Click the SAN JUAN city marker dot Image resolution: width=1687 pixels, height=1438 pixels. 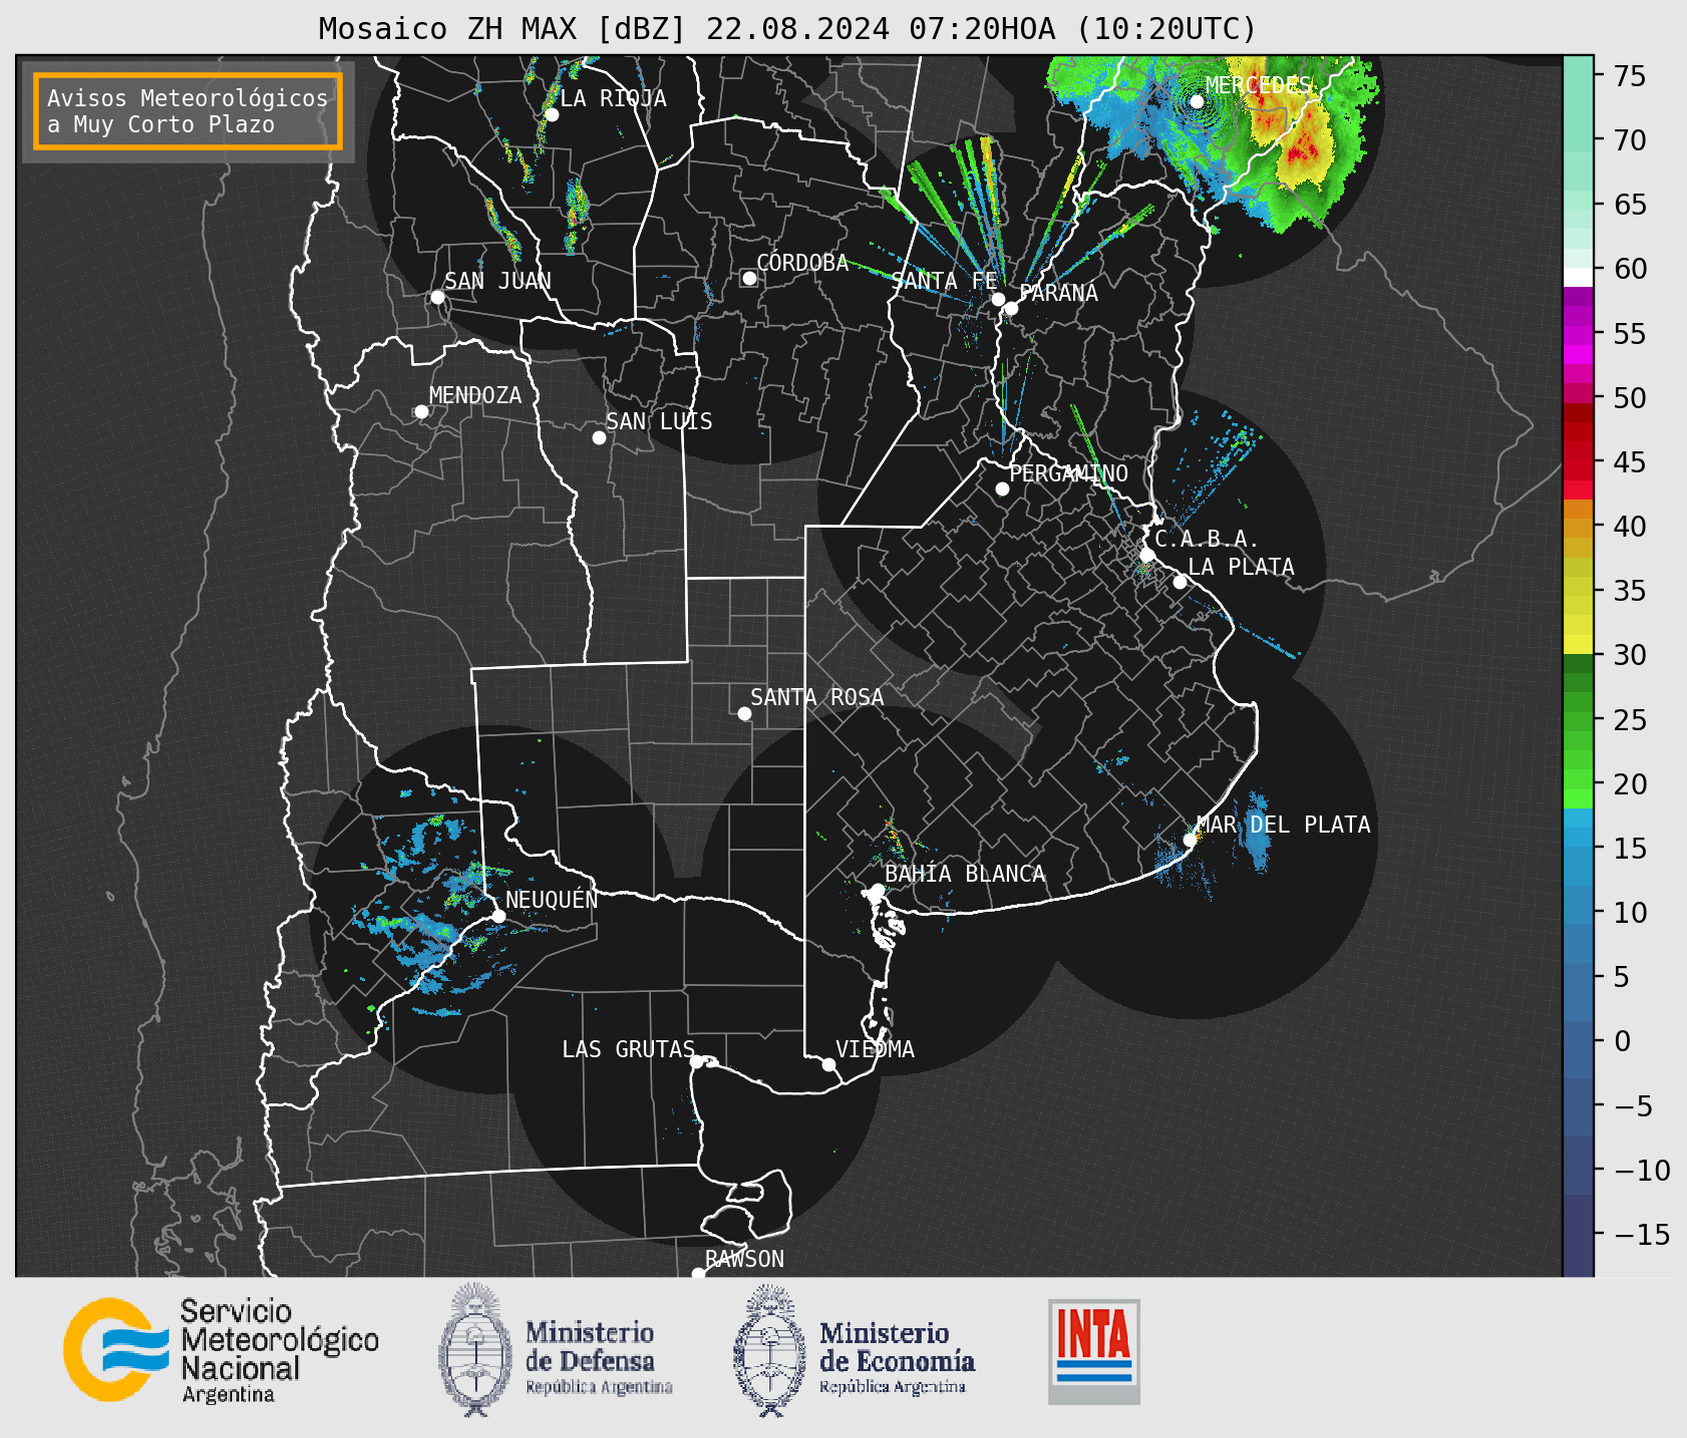coord(437,297)
